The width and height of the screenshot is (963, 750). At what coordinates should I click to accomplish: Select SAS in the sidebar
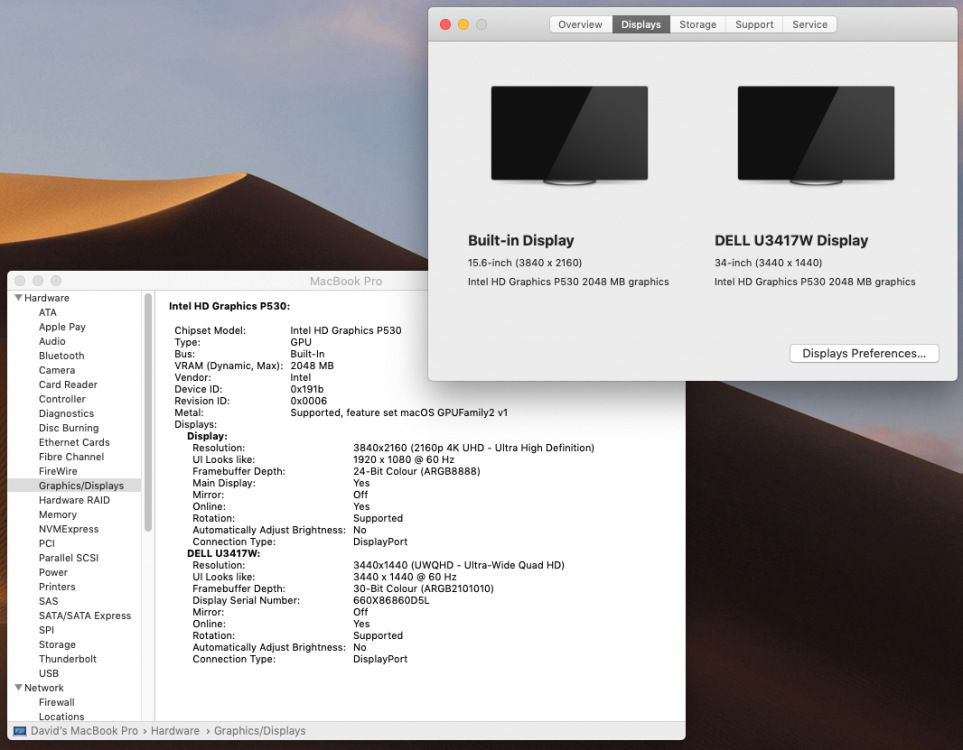pyautogui.click(x=49, y=601)
